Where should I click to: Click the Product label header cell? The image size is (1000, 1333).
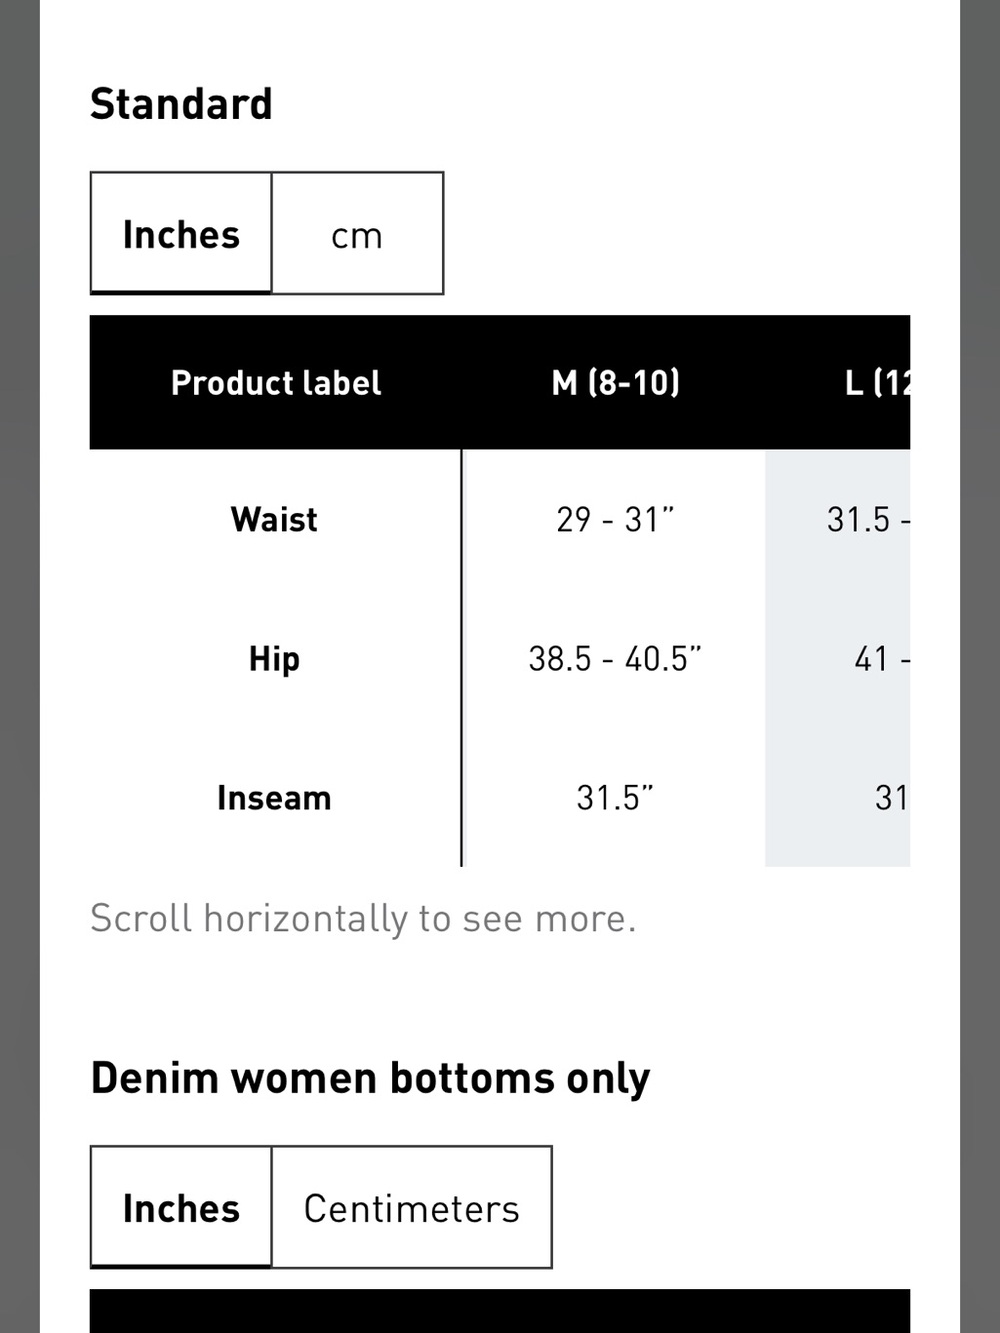tap(276, 382)
